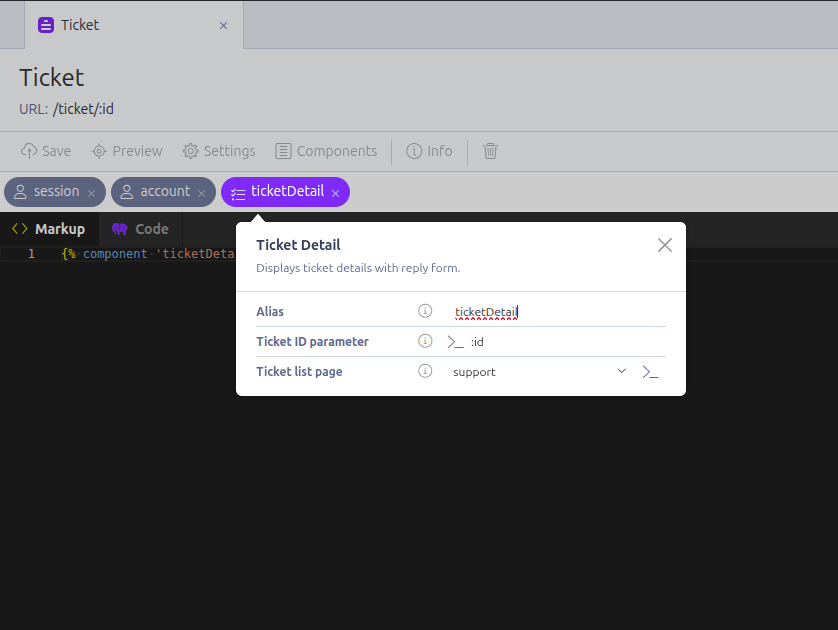The image size is (838, 630).
Task: Click info icon beside Ticket ID parameter
Action: point(425,341)
